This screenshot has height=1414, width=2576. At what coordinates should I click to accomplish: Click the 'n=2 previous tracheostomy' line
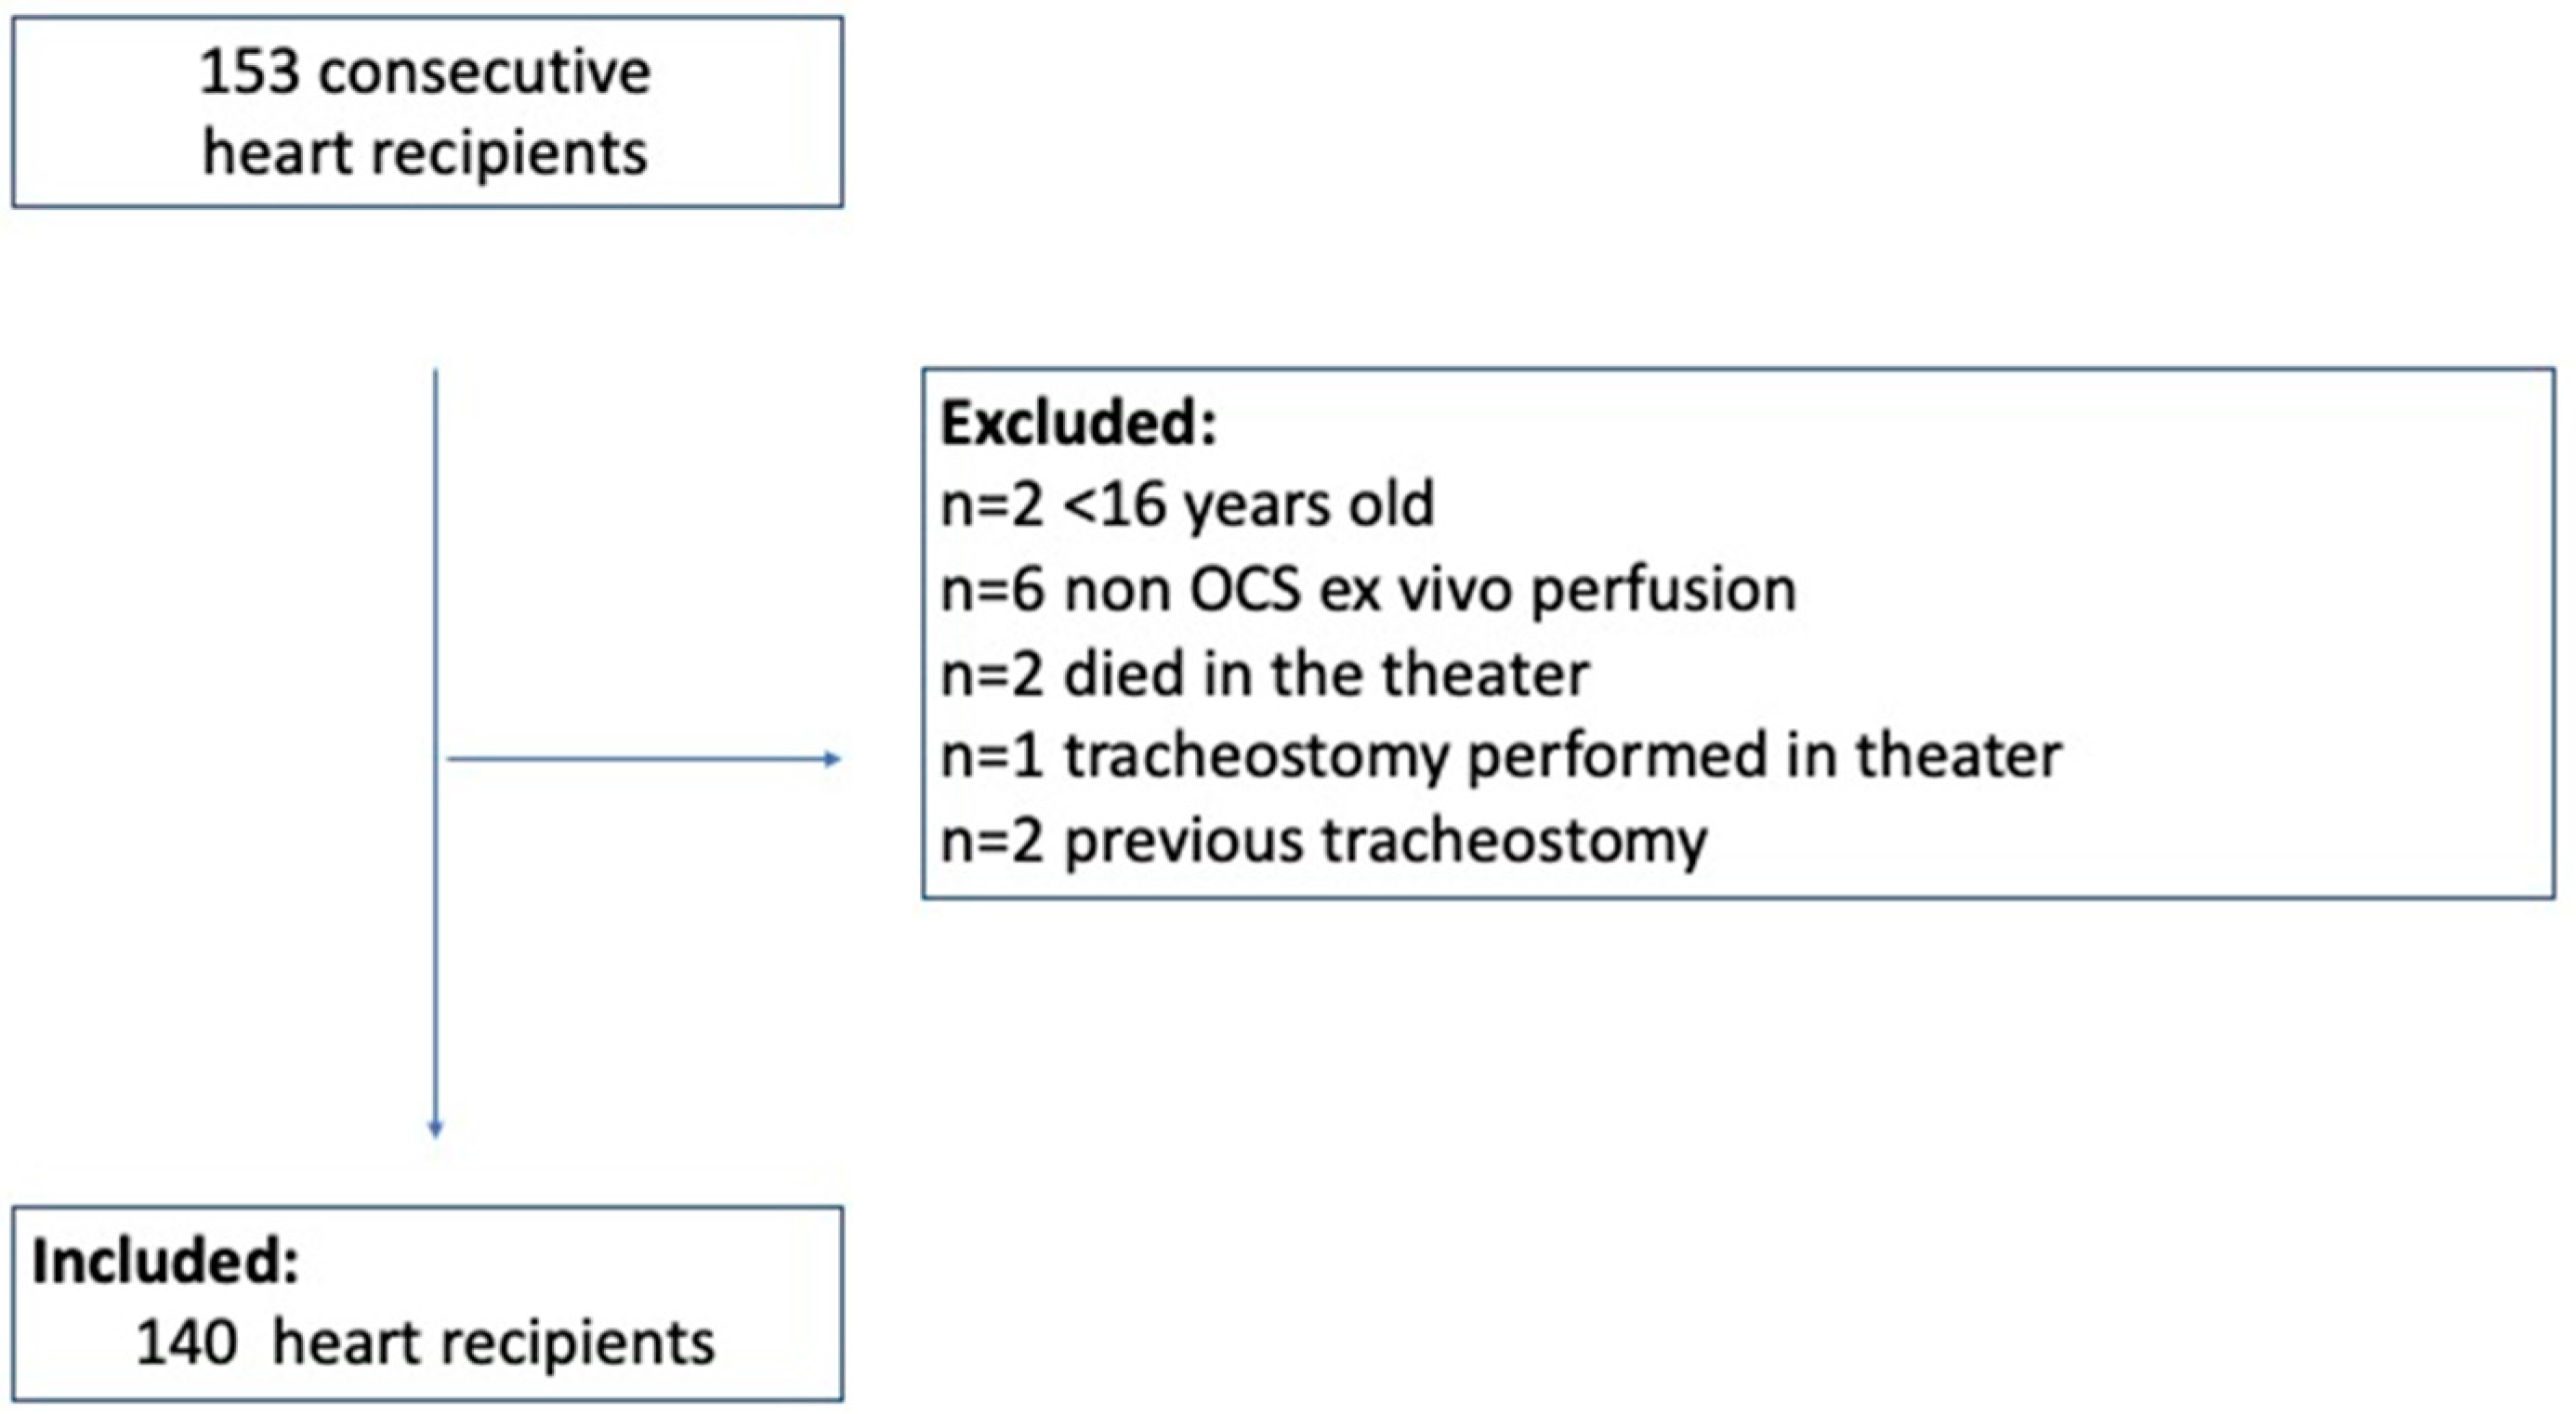(1324, 840)
